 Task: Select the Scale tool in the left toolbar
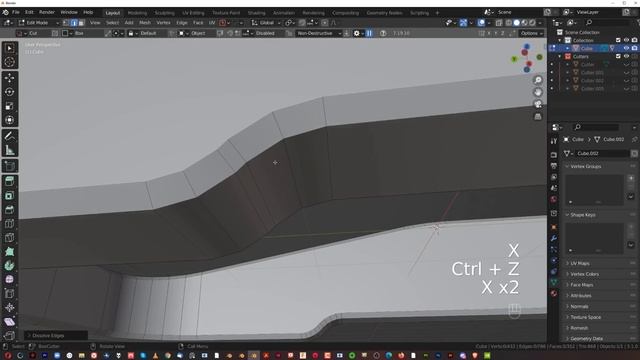point(9,106)
